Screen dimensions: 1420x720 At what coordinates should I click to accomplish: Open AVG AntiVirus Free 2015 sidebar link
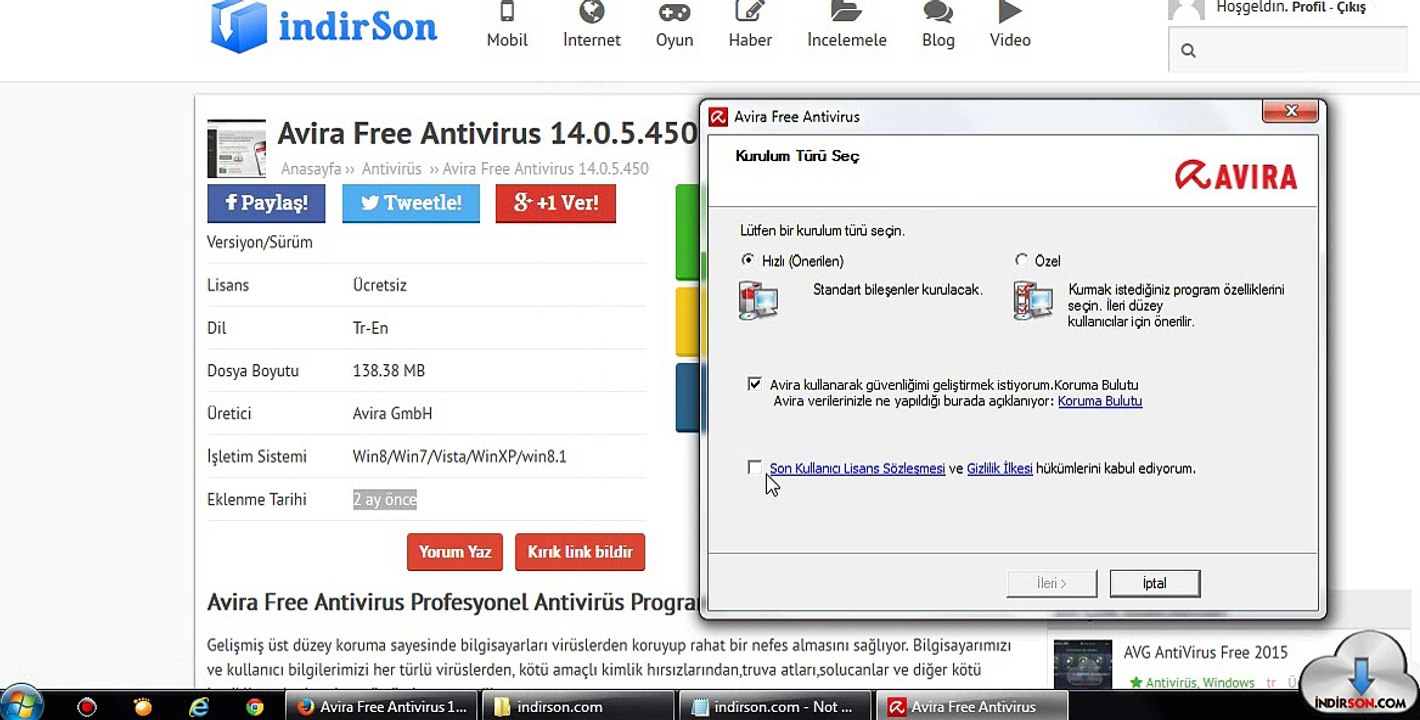1205,653
